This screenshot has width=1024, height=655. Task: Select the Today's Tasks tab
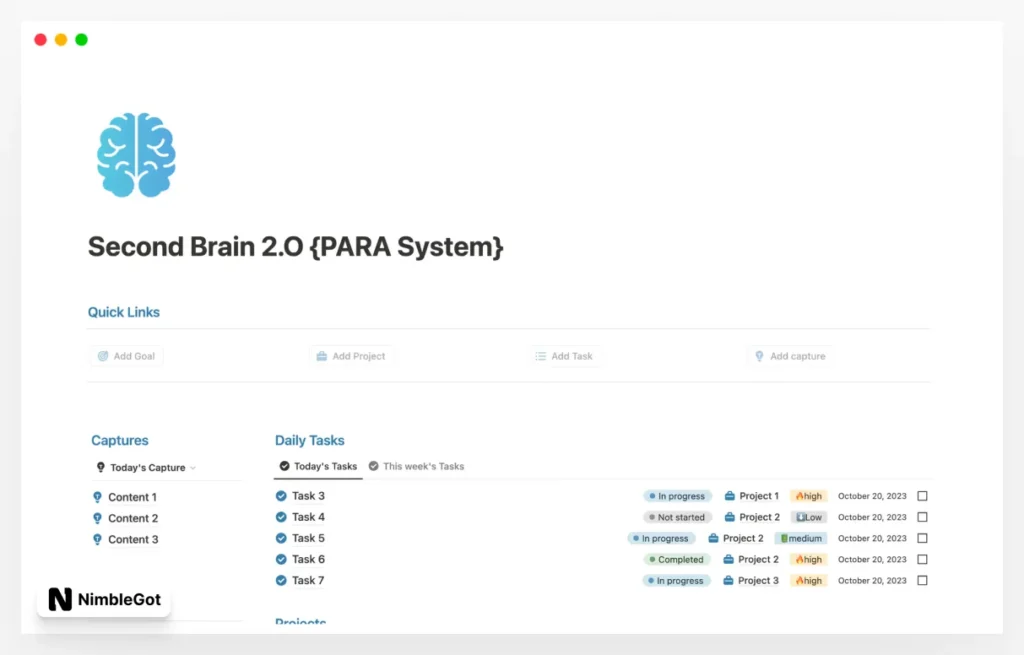(x=318, y=466)
